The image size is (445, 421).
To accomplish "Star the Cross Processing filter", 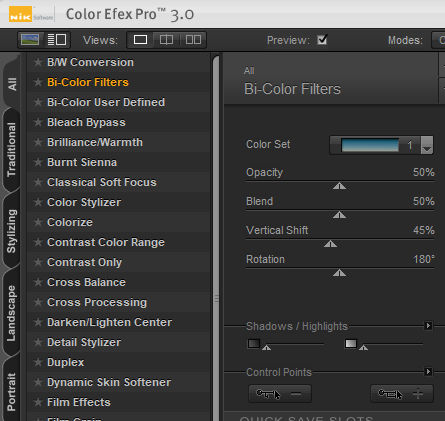I will tap(38, 302).
